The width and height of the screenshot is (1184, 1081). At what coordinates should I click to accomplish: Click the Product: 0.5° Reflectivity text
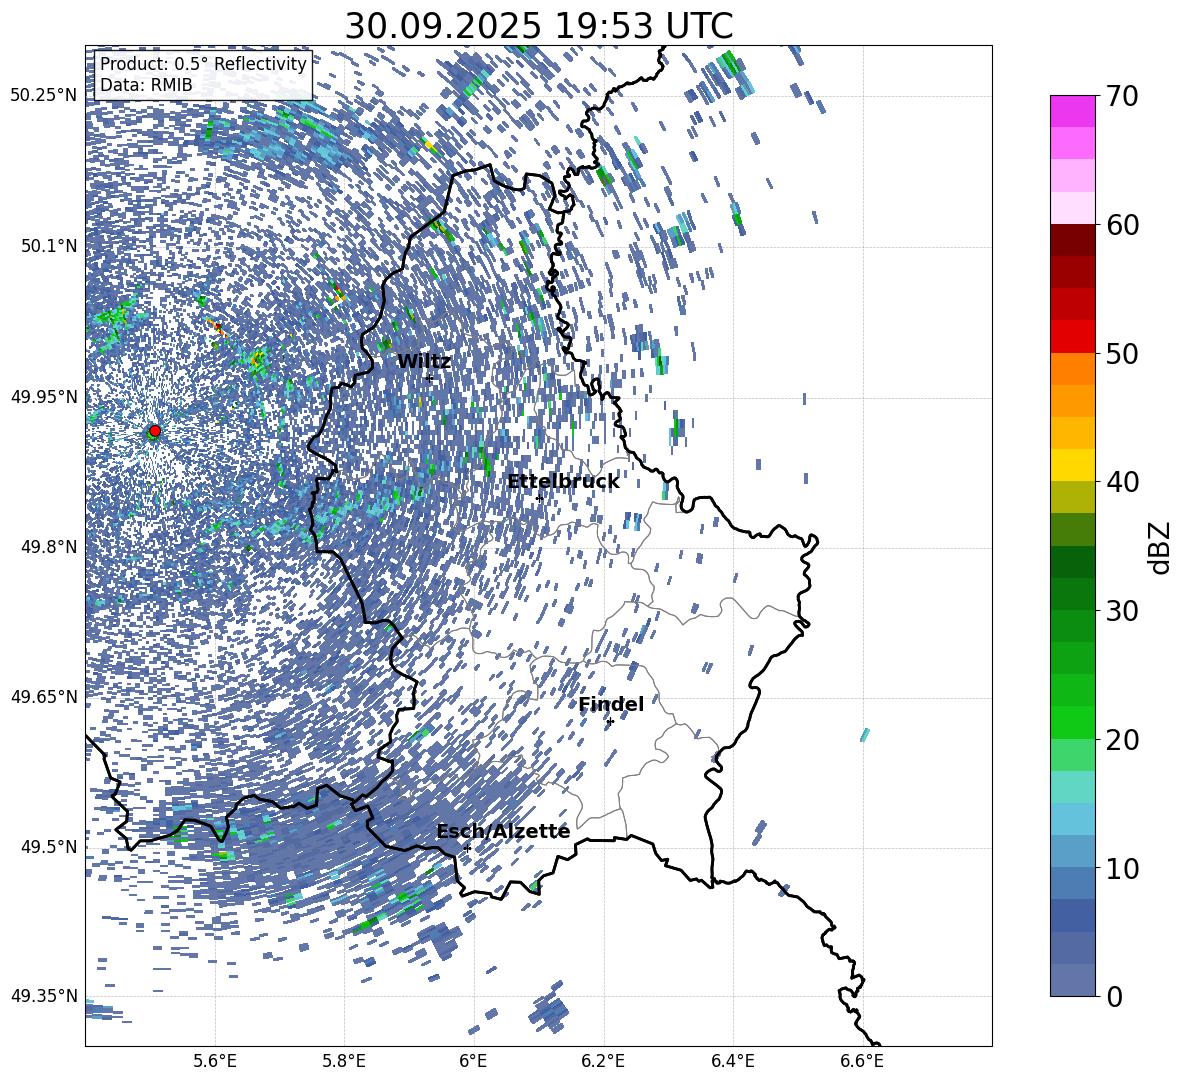pos(203,64)
